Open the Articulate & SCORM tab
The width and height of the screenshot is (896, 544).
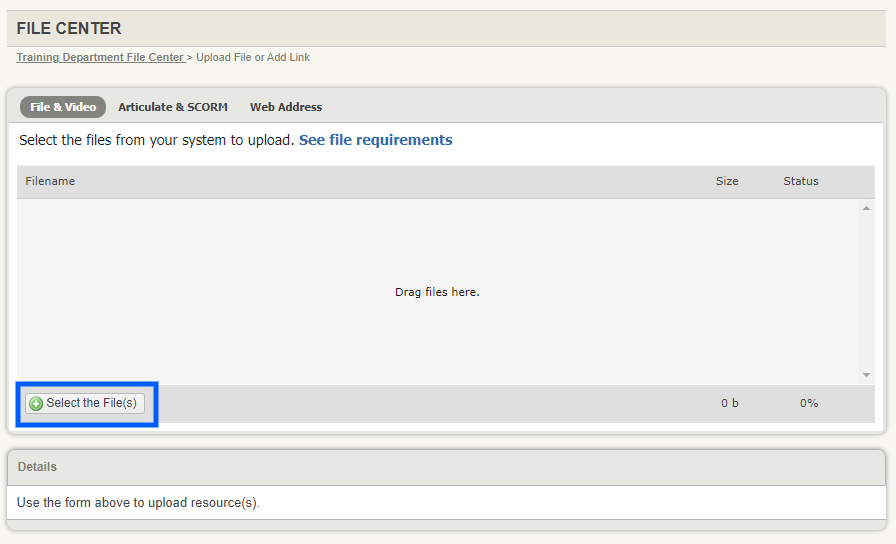click(173, 107)
